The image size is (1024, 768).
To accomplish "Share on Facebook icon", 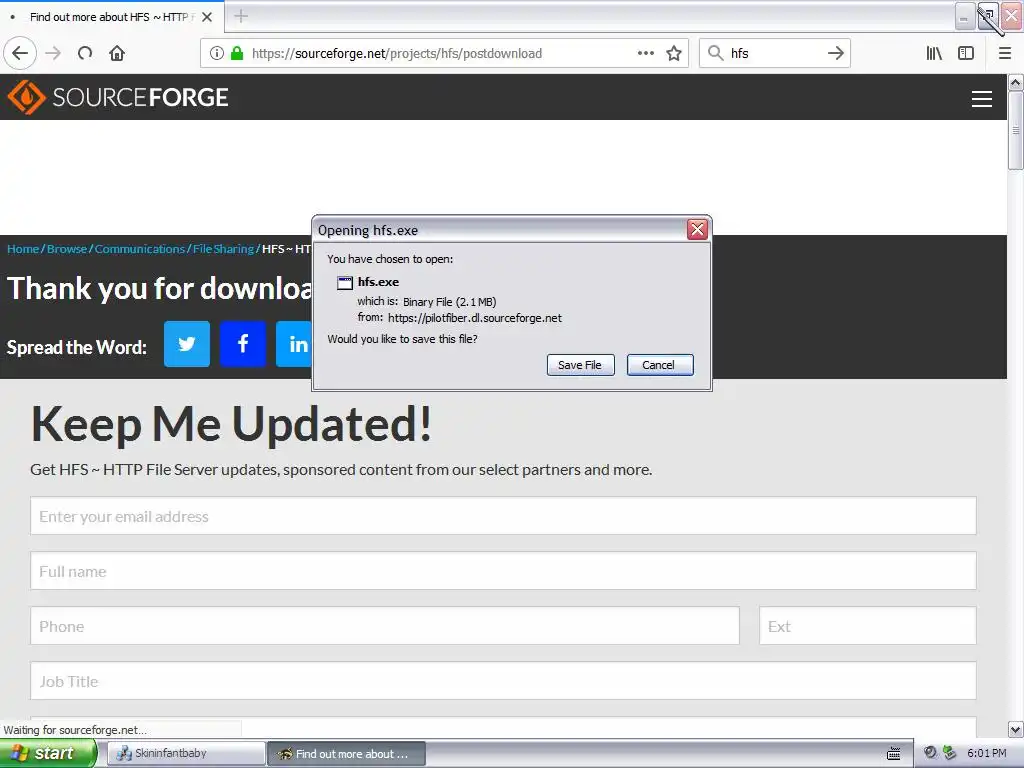I will 243,344.
